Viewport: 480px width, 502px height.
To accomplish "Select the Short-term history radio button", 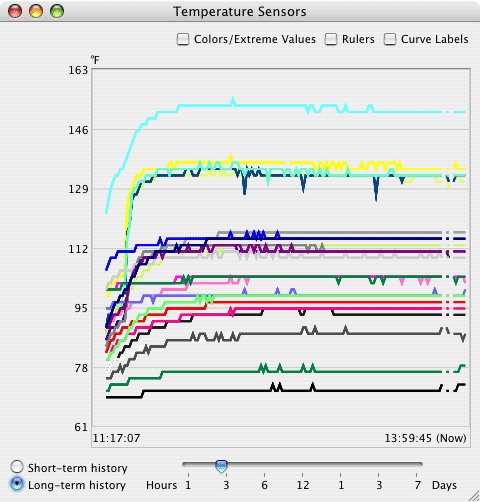I will tap(17, 467).
